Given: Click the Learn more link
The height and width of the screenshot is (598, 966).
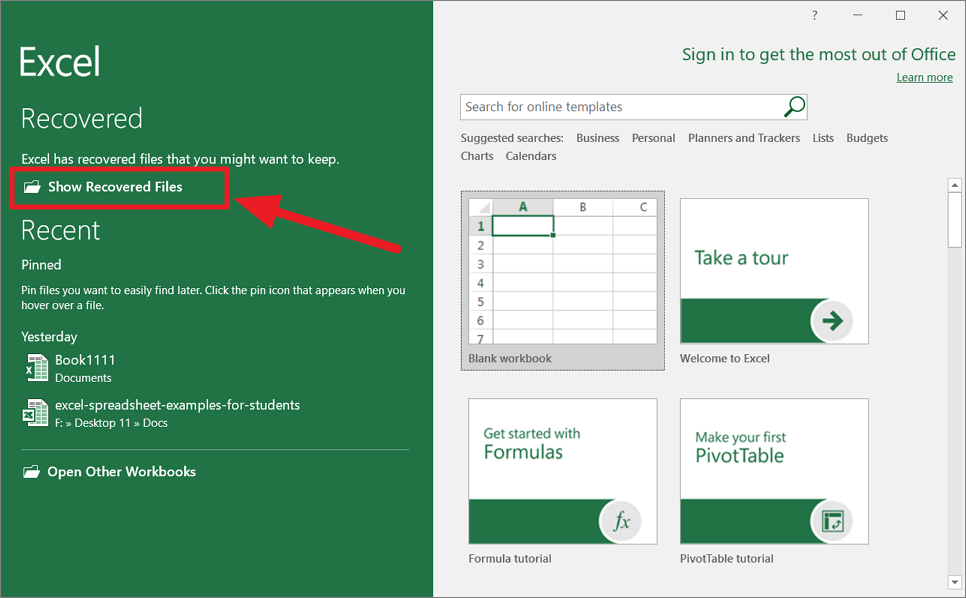Looking at the screenshot, I should click(924, 77).
